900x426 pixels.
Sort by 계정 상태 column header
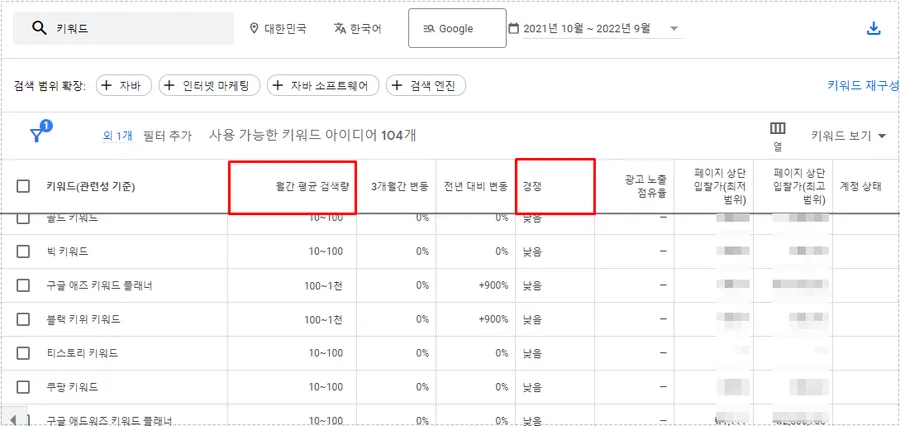(x=861, y=187)
